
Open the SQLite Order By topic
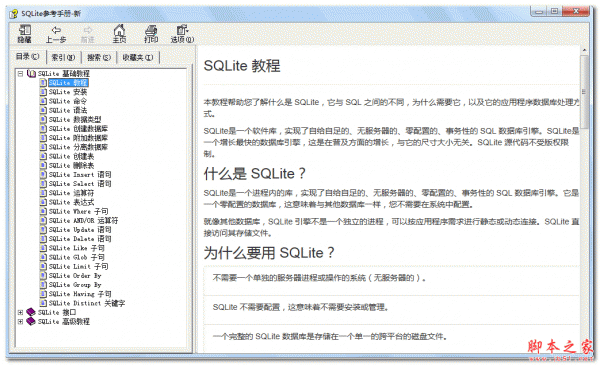point(75,275)
